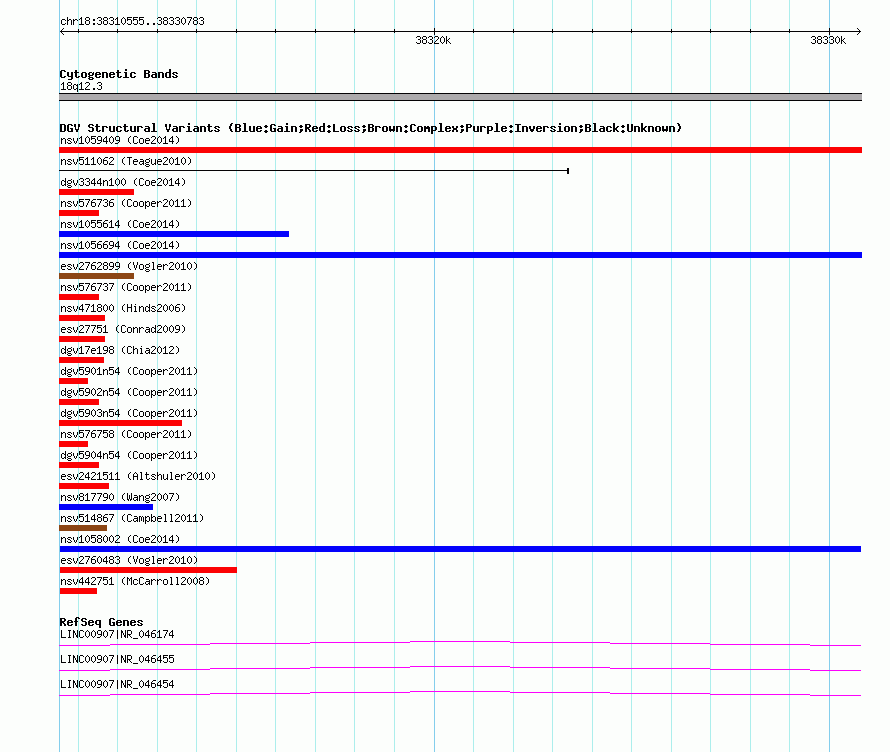Click the ruler's left arrow end
This screenshot has height=752, width=890.
pos(63,32)
